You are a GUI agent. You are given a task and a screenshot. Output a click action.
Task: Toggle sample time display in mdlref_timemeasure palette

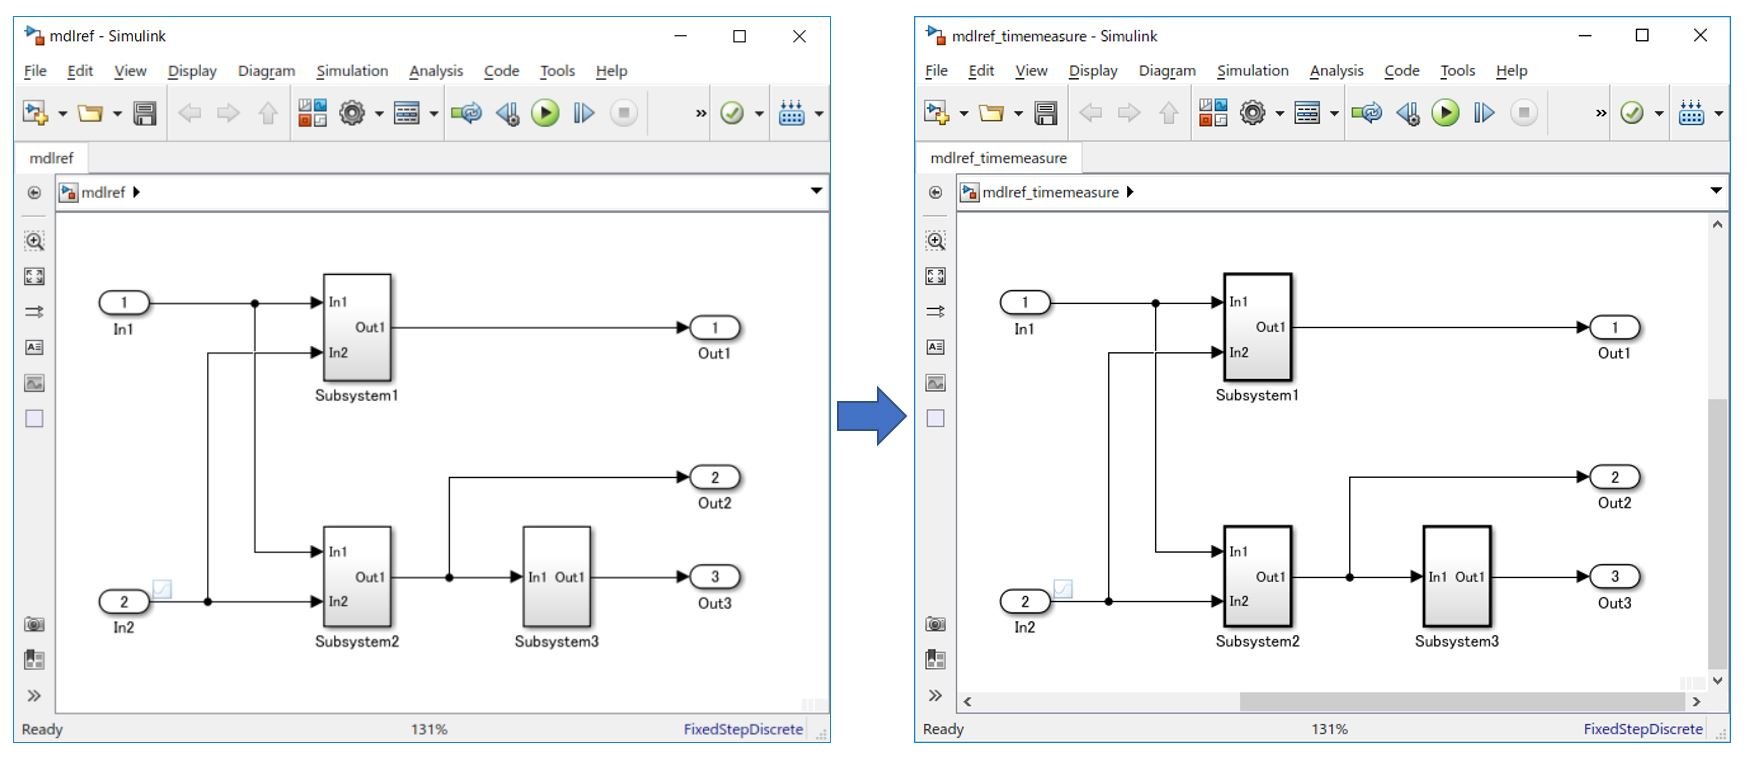point(935,312)
